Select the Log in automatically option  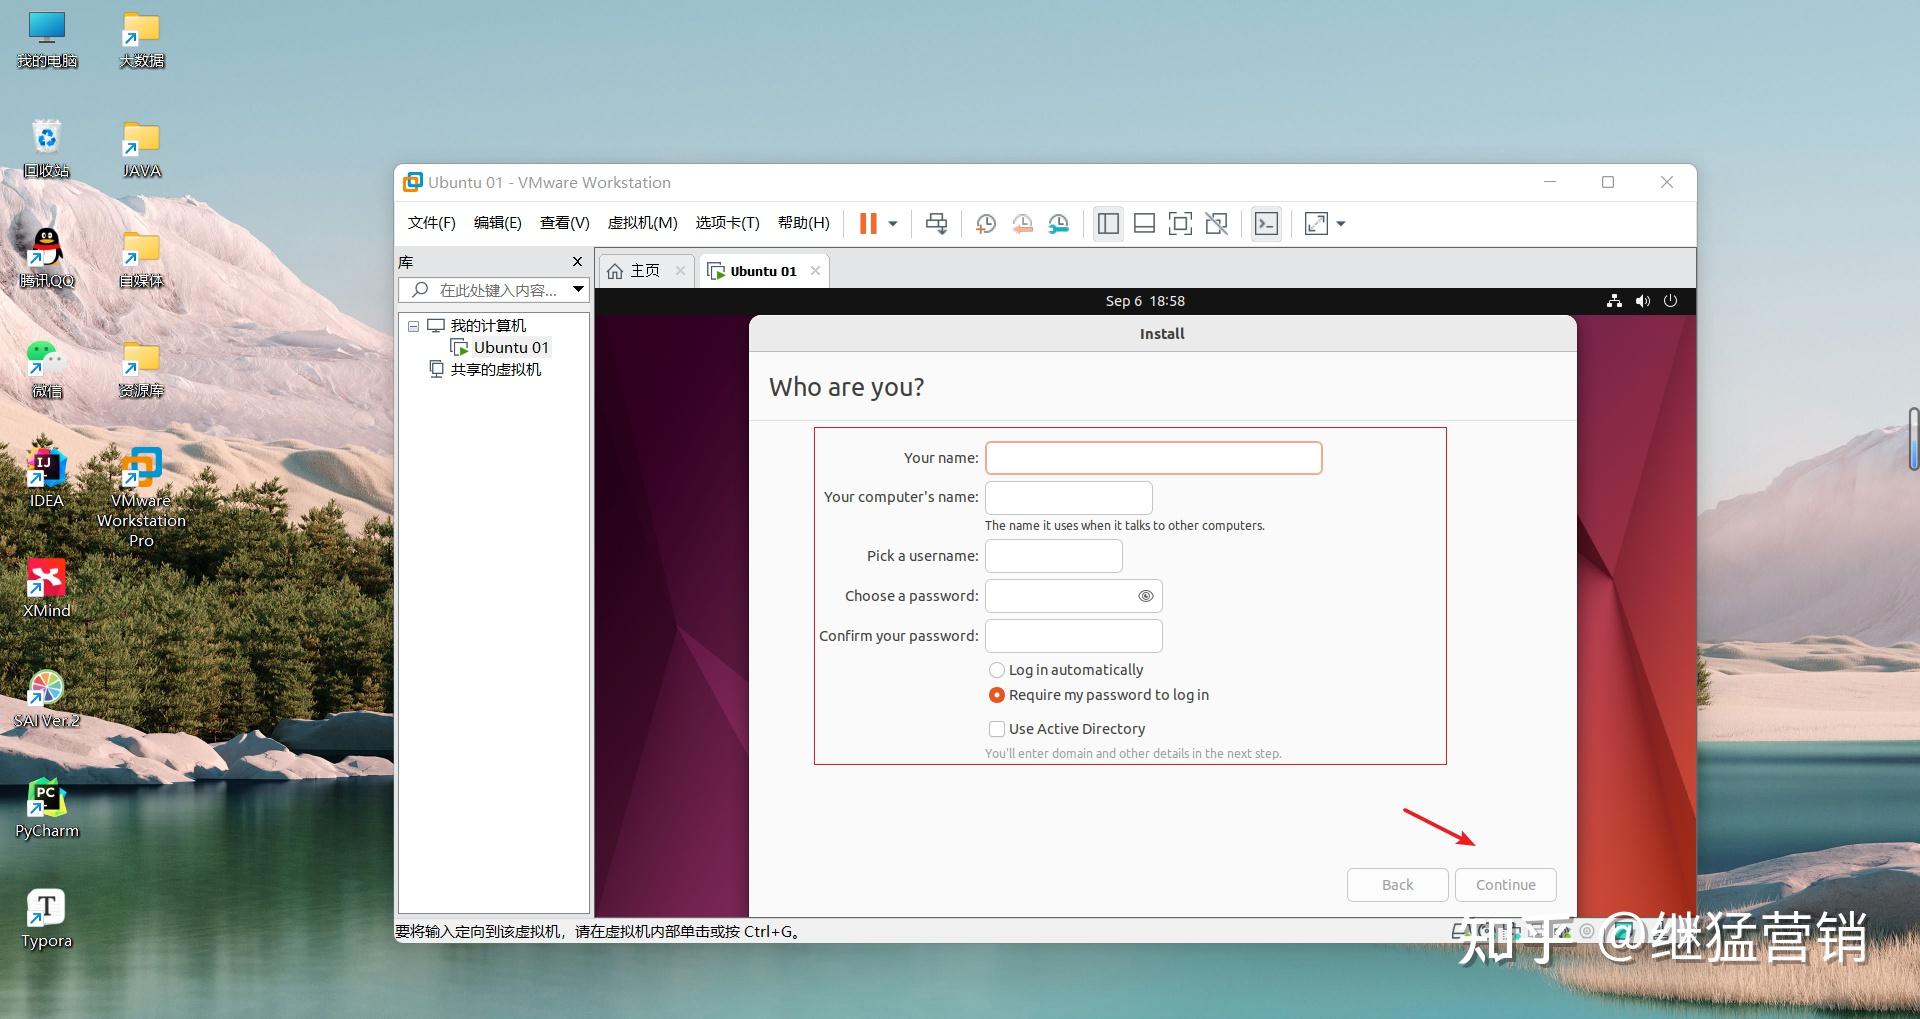(x=996, y=670)
